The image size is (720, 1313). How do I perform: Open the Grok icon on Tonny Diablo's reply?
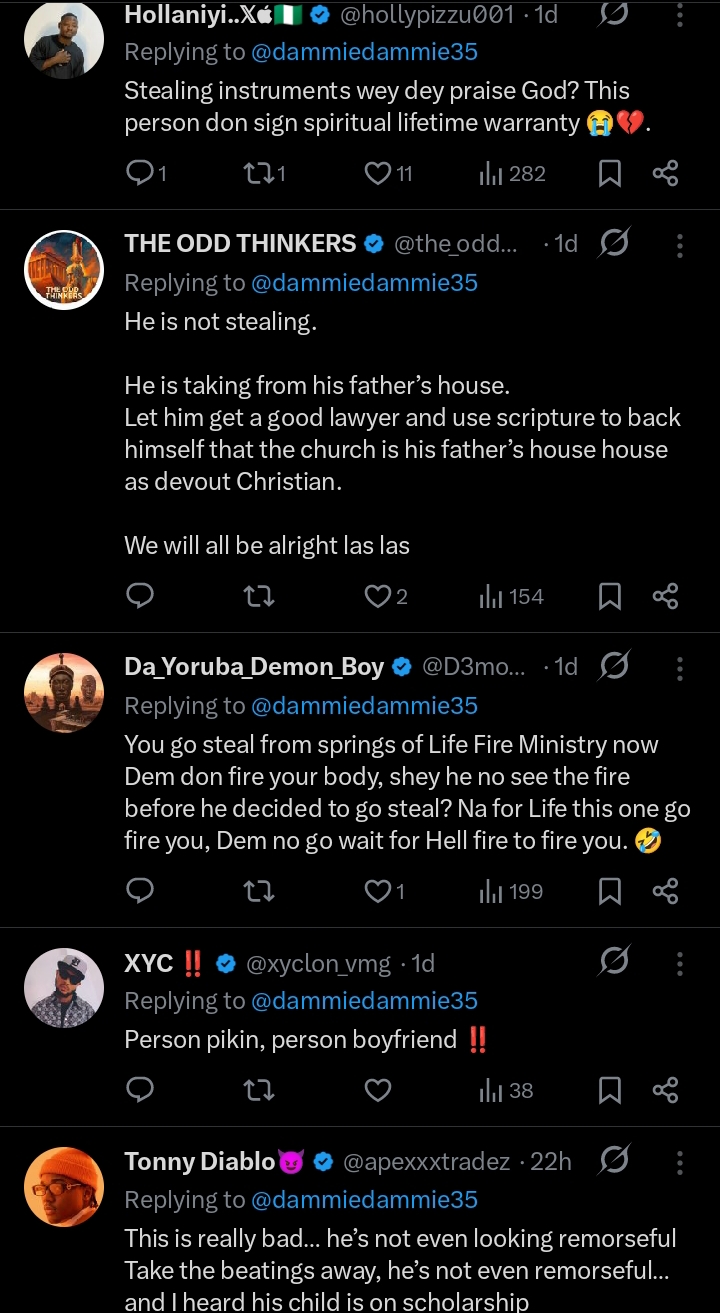[614, 1161]
